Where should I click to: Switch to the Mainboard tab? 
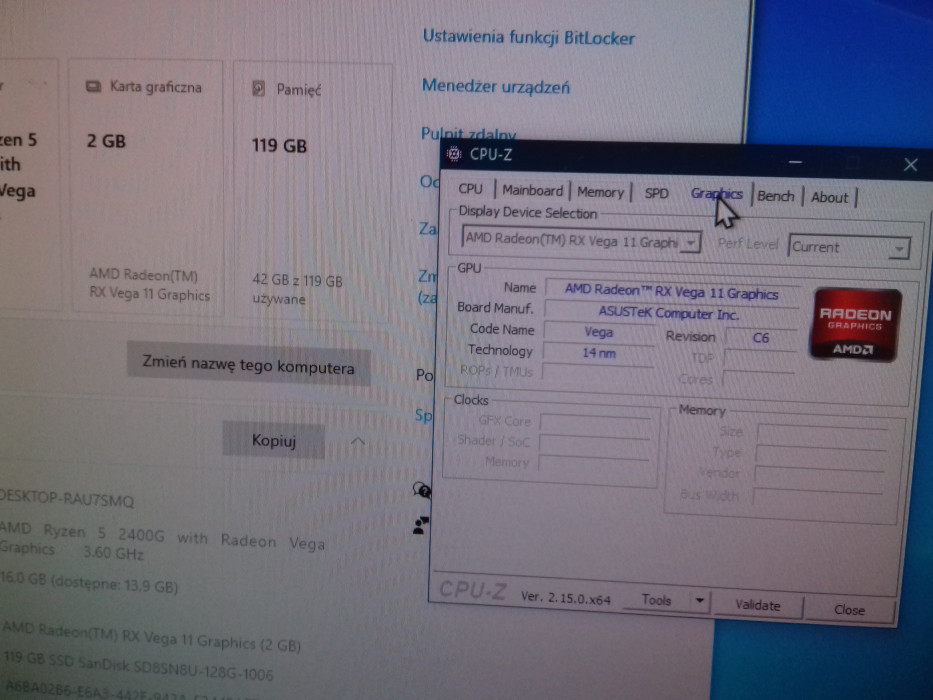[x=533, y=190]
